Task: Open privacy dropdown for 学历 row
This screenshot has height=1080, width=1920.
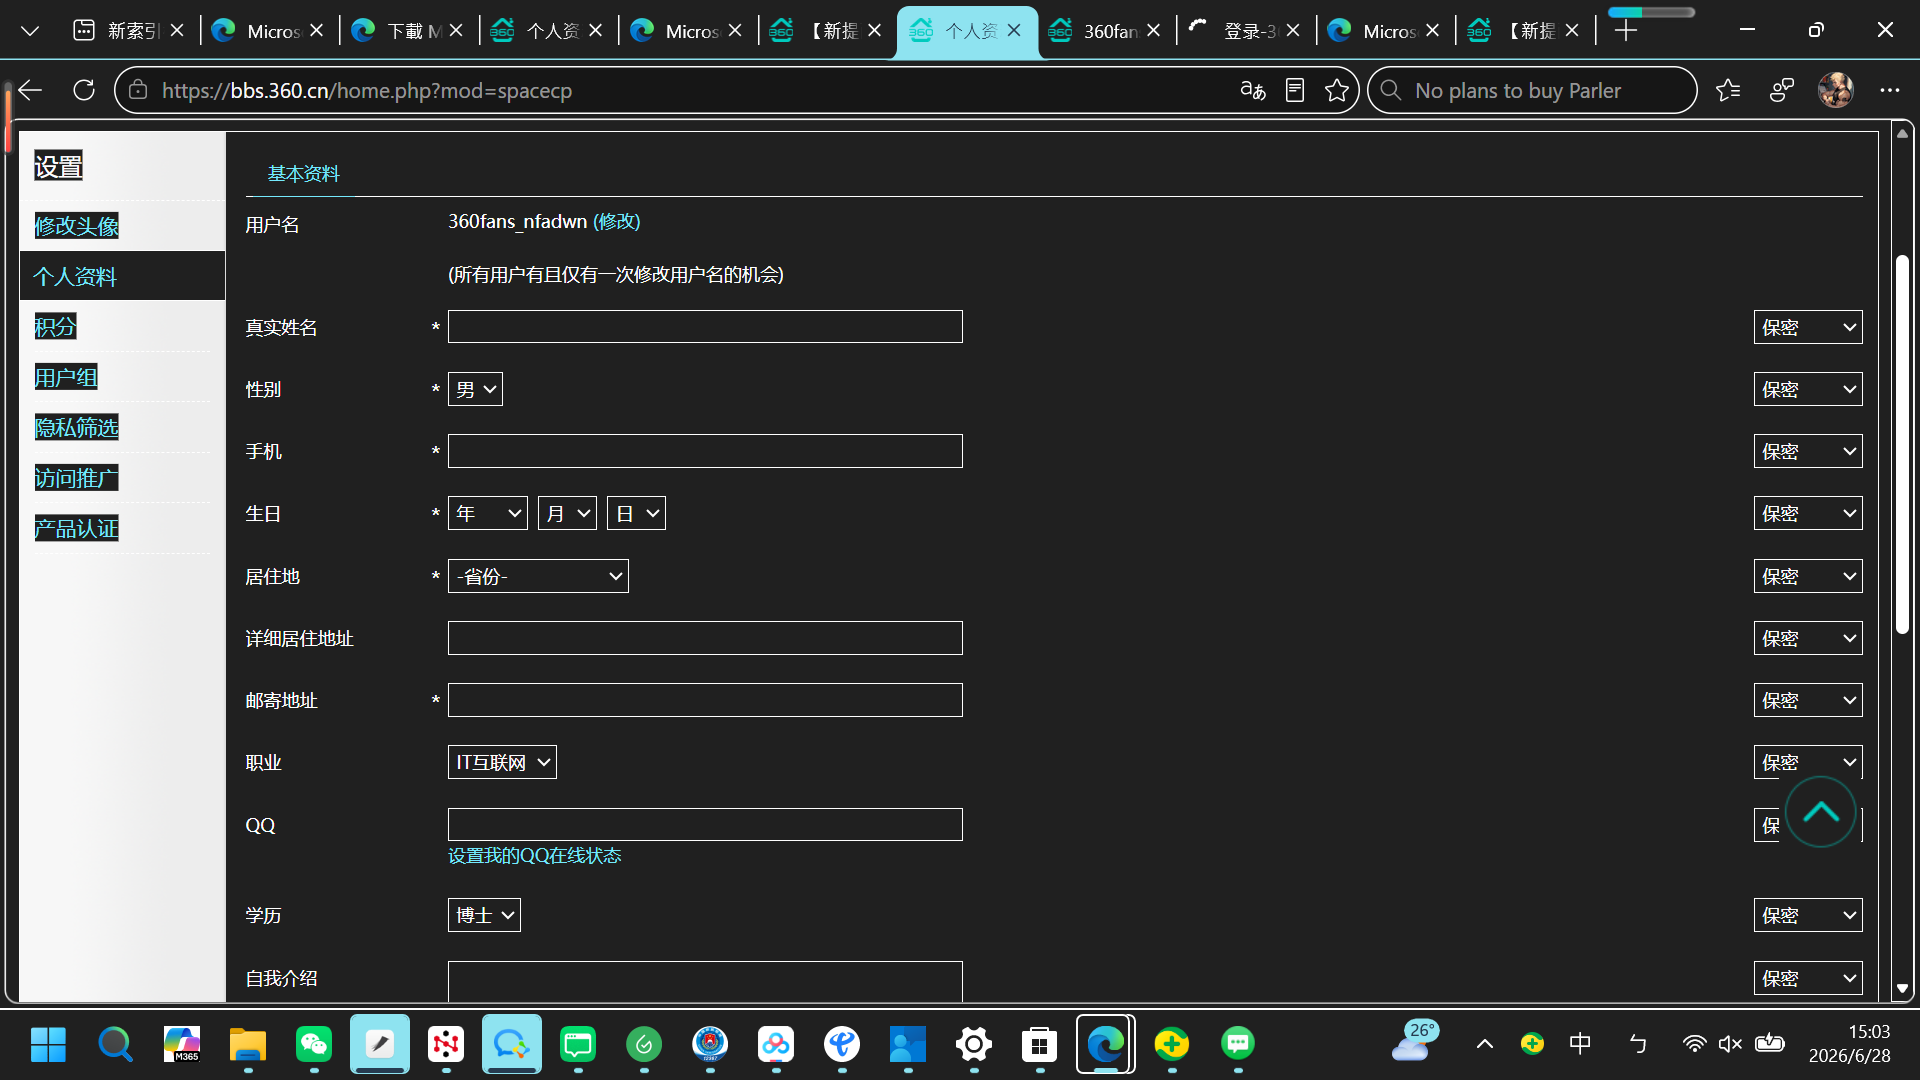Action: 1808,915
